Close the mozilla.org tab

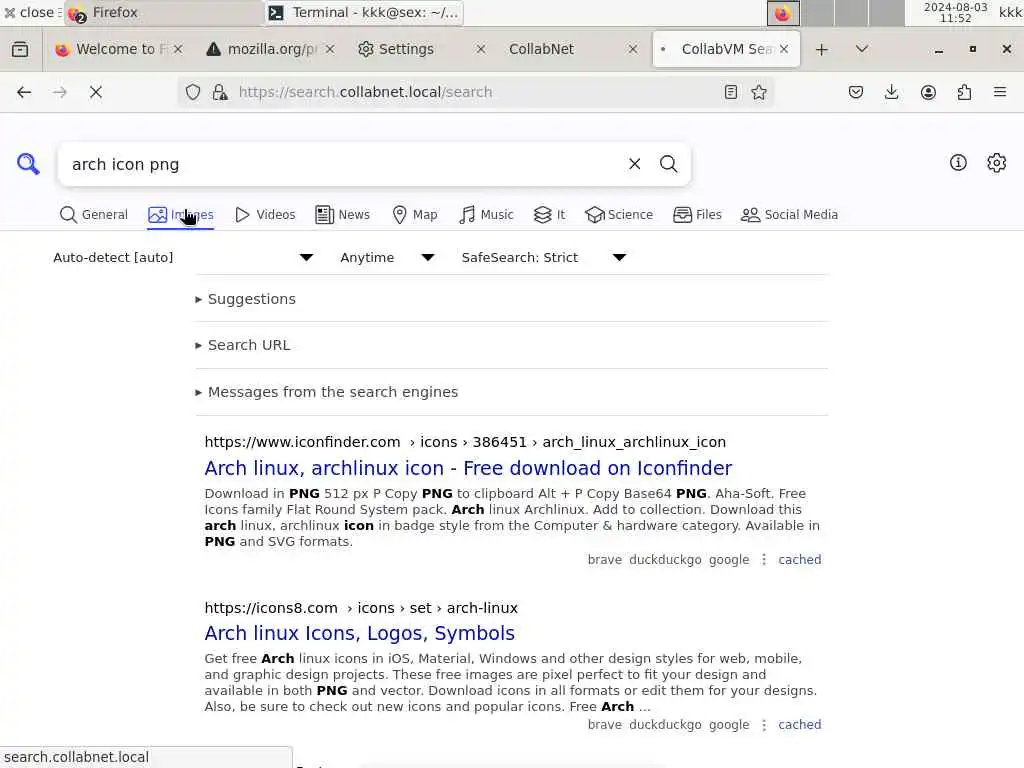pyautogui.click(x=330, y=49)
